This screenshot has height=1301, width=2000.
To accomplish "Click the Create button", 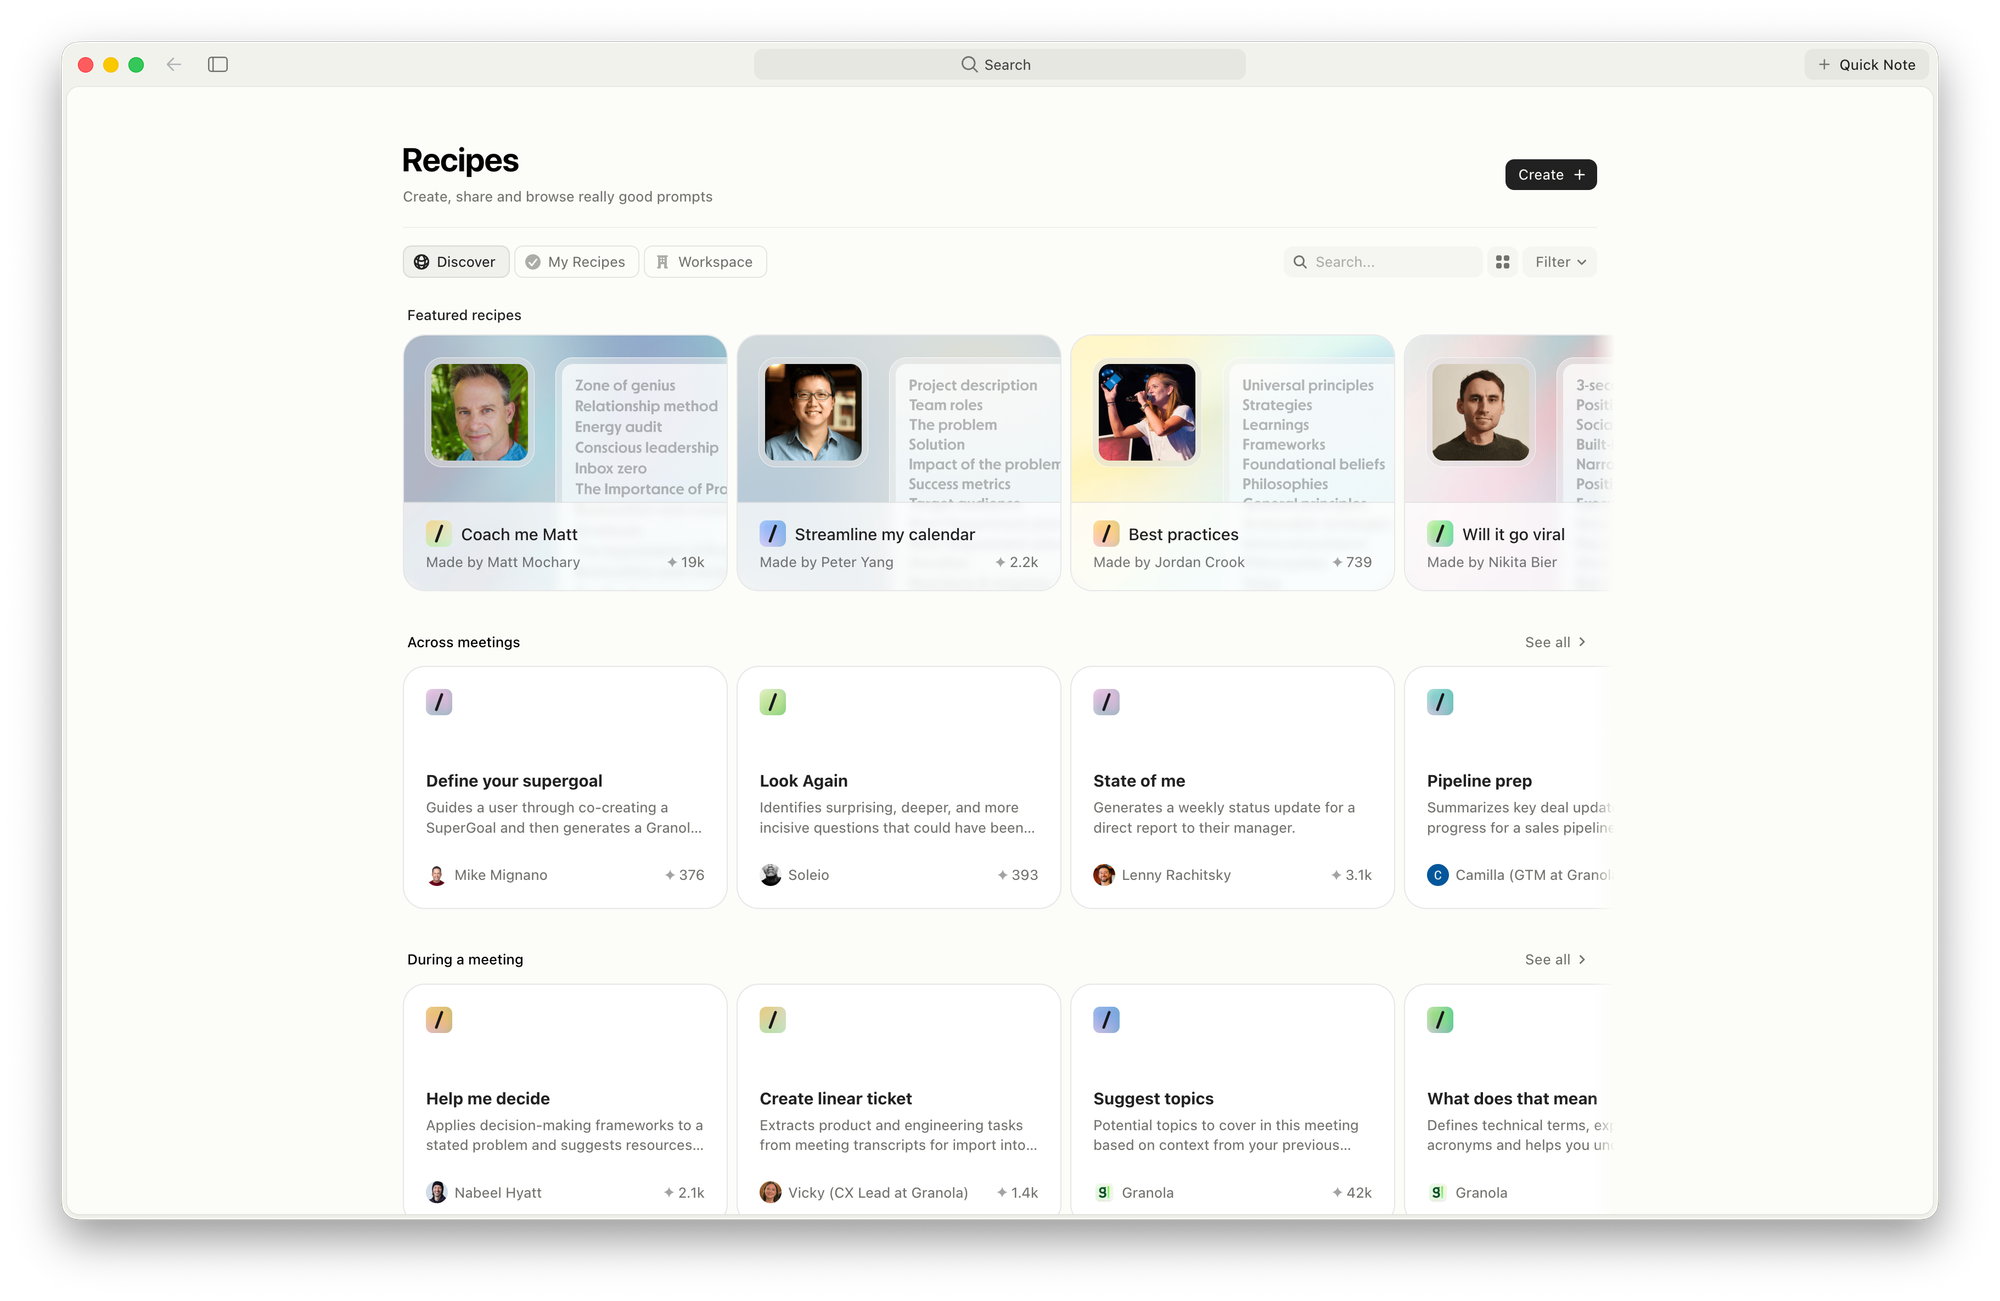I will click(x=1550, y=175).
